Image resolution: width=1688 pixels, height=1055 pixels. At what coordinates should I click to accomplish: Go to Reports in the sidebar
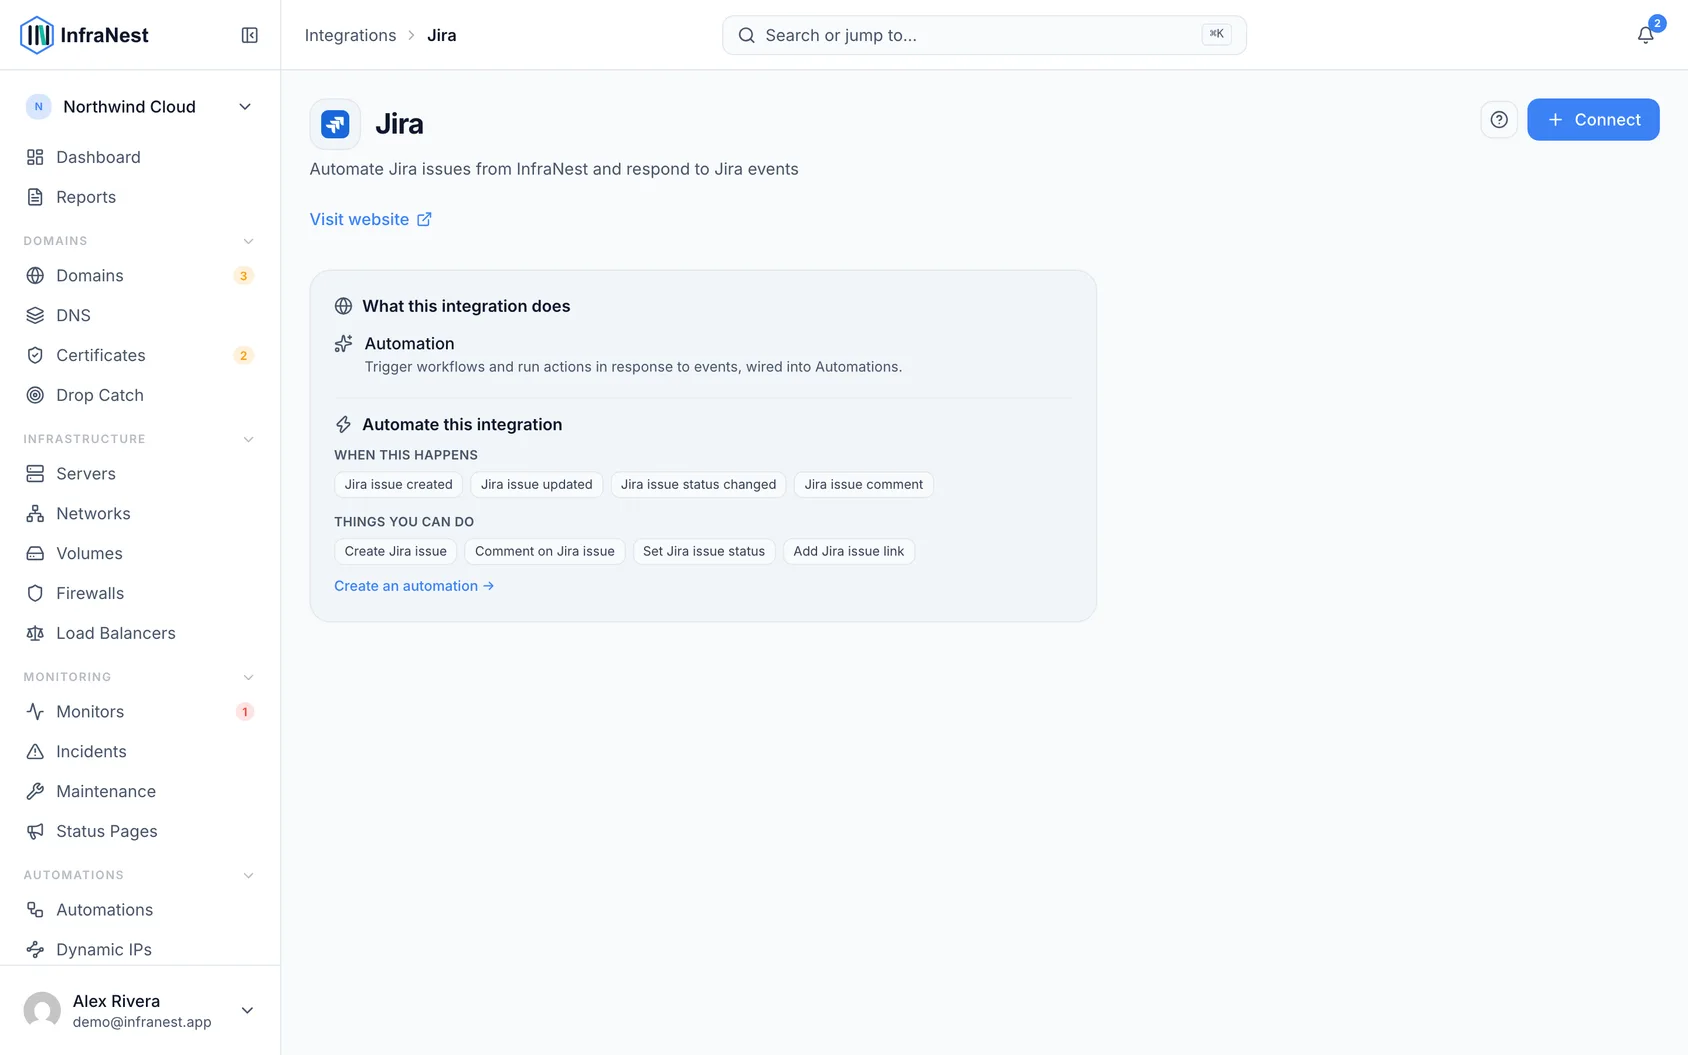coord(139,197)
